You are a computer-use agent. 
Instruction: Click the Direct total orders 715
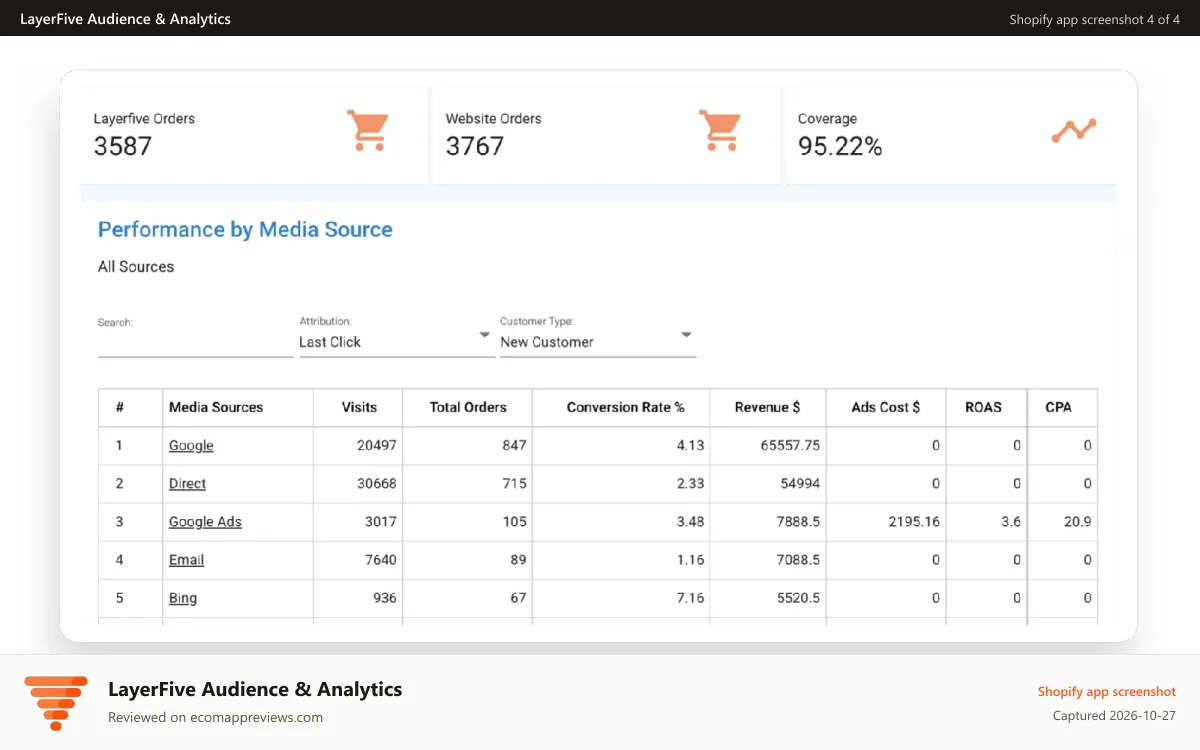pos(514,484)
